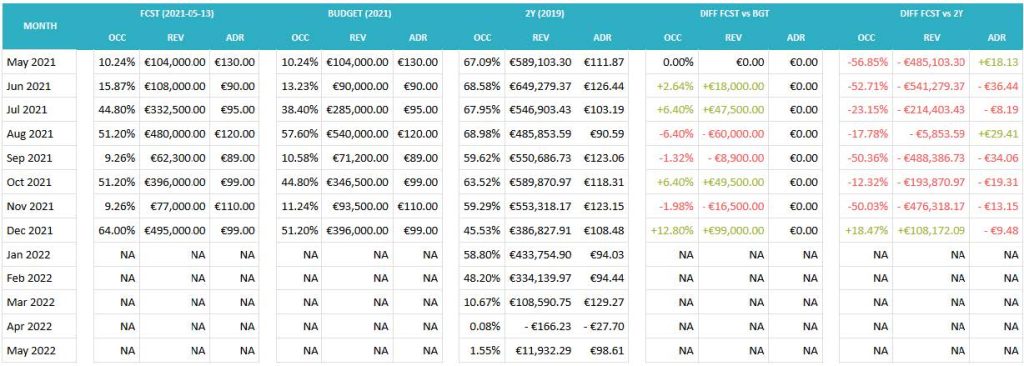The height and width of the screenshot is (366, 1024).
Task: Click the DIFF FCST vs BGT header
Action: [x=734, y=13]
